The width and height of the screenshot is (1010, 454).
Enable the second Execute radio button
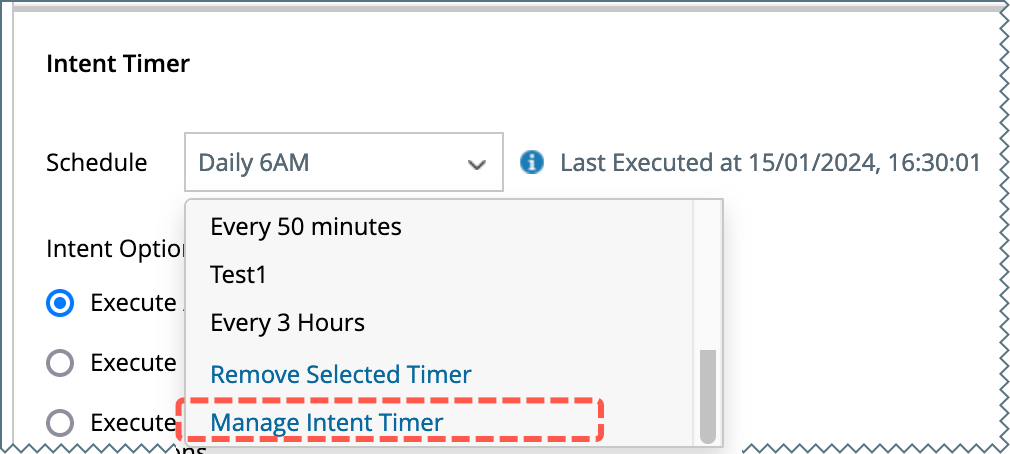pyautogui.click(x=61, y=363)
